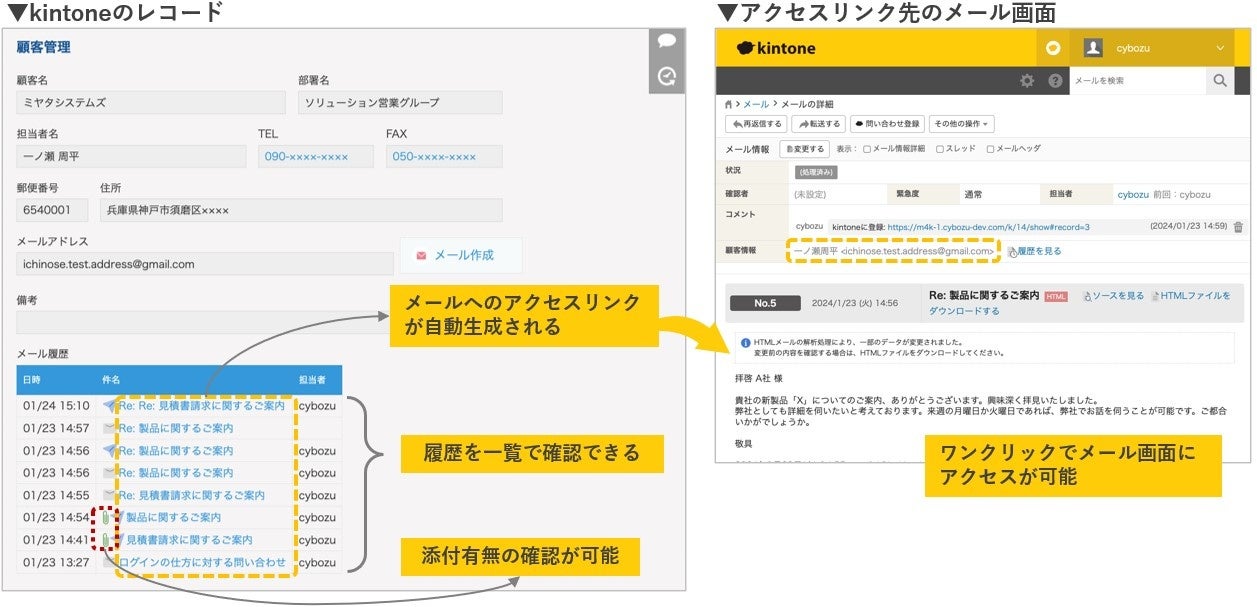This screenshot has width=1257, height=607.
Task: Click the file icon beside HTMLファイルをダウンロードする
Action: pos(1155,296)
